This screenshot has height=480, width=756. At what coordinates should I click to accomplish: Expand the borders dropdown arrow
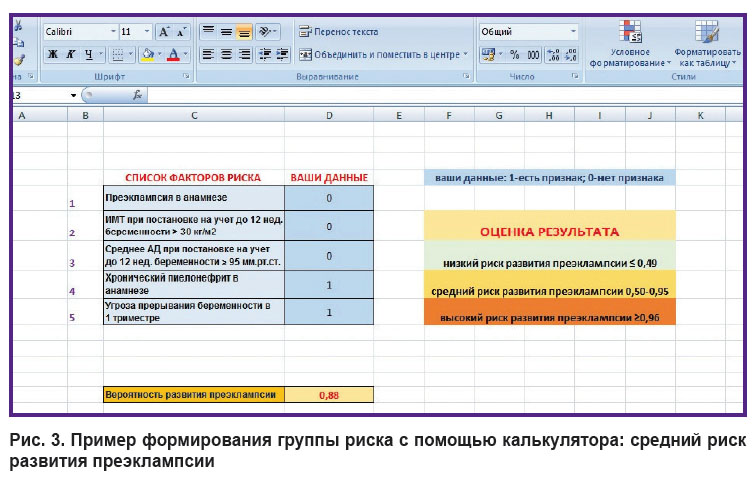tap(130, 54)
